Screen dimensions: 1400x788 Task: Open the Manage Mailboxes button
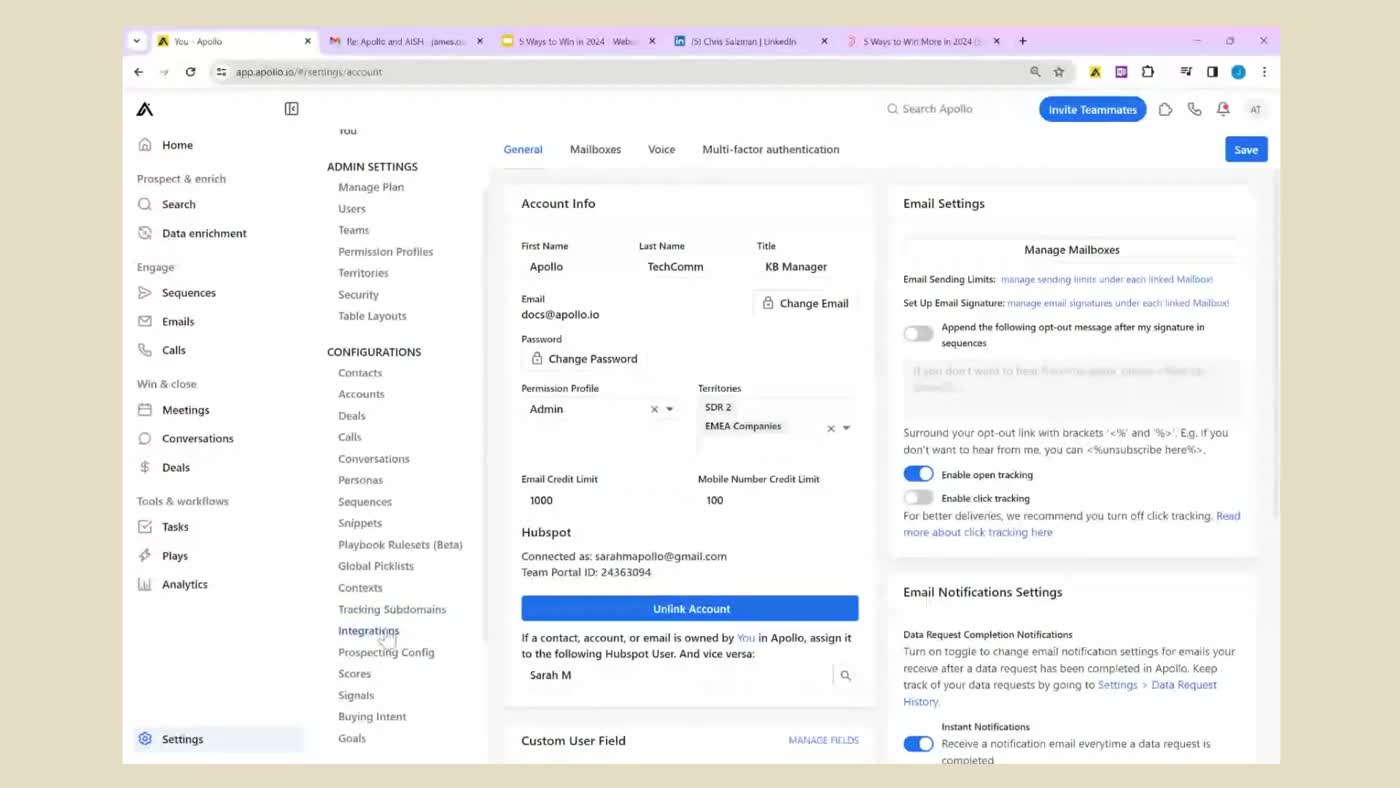point(1072,250)
